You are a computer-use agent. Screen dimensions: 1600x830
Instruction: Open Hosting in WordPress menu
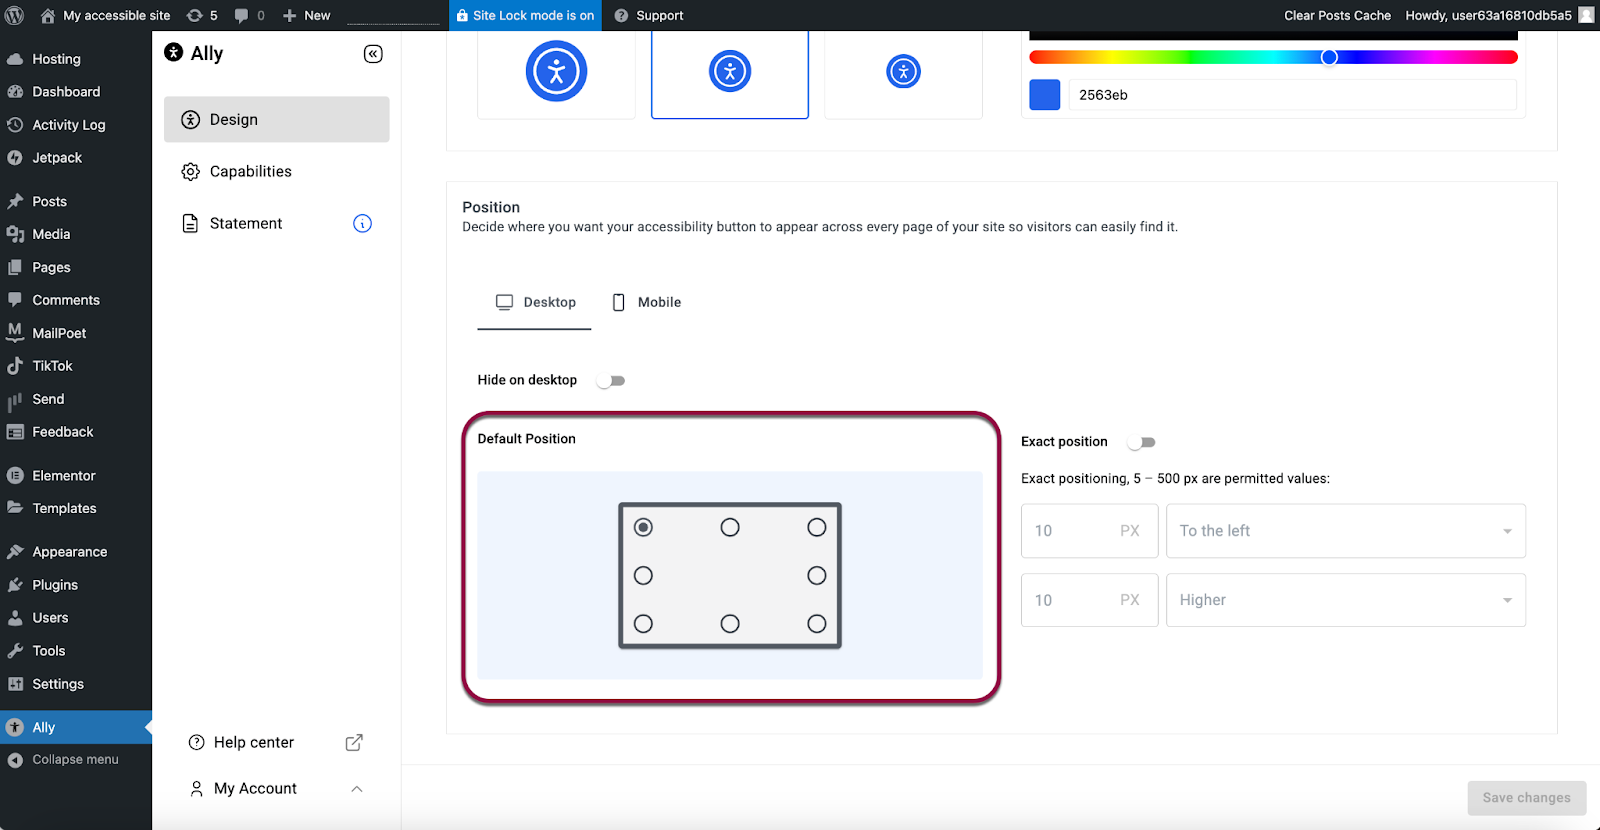coord(76,59)
